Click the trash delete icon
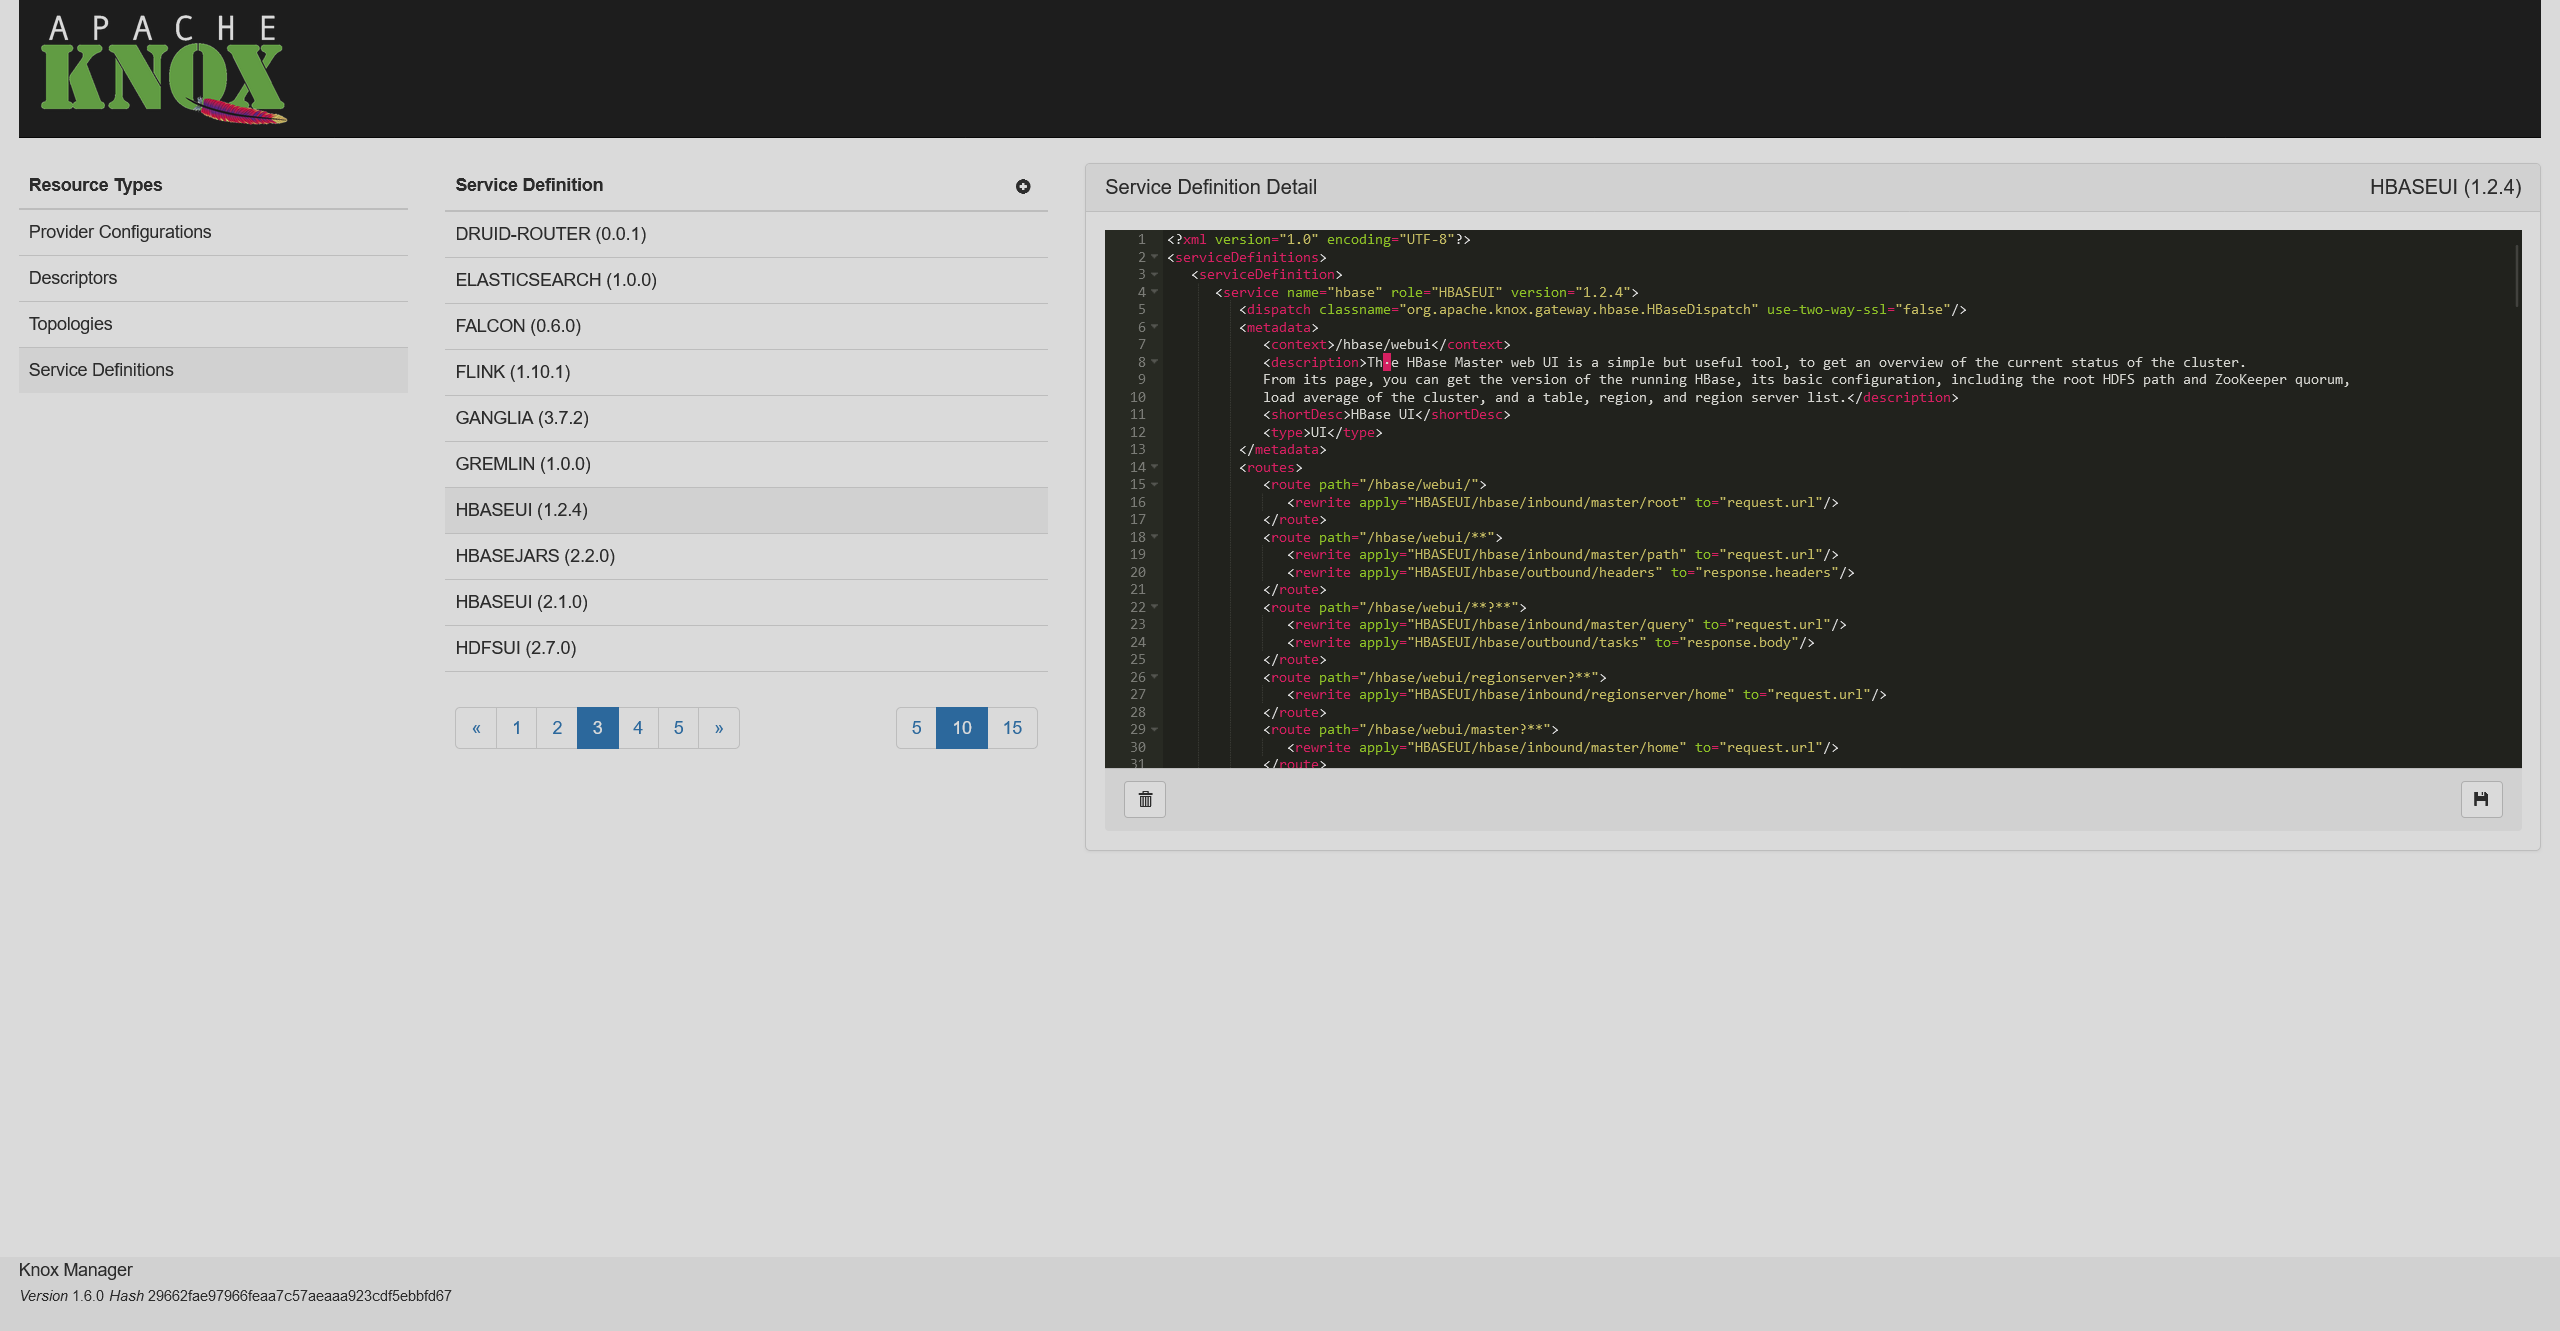 click(x=1145, y=799)
